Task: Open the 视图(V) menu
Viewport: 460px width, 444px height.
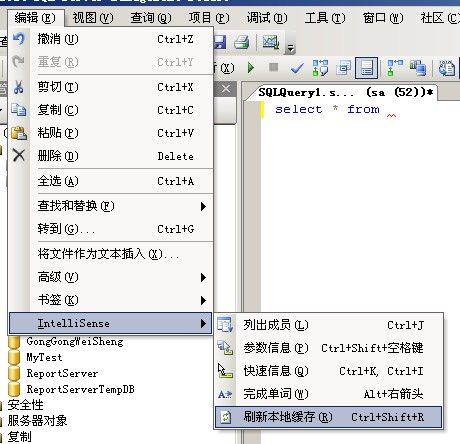Action: pos(93,18)
